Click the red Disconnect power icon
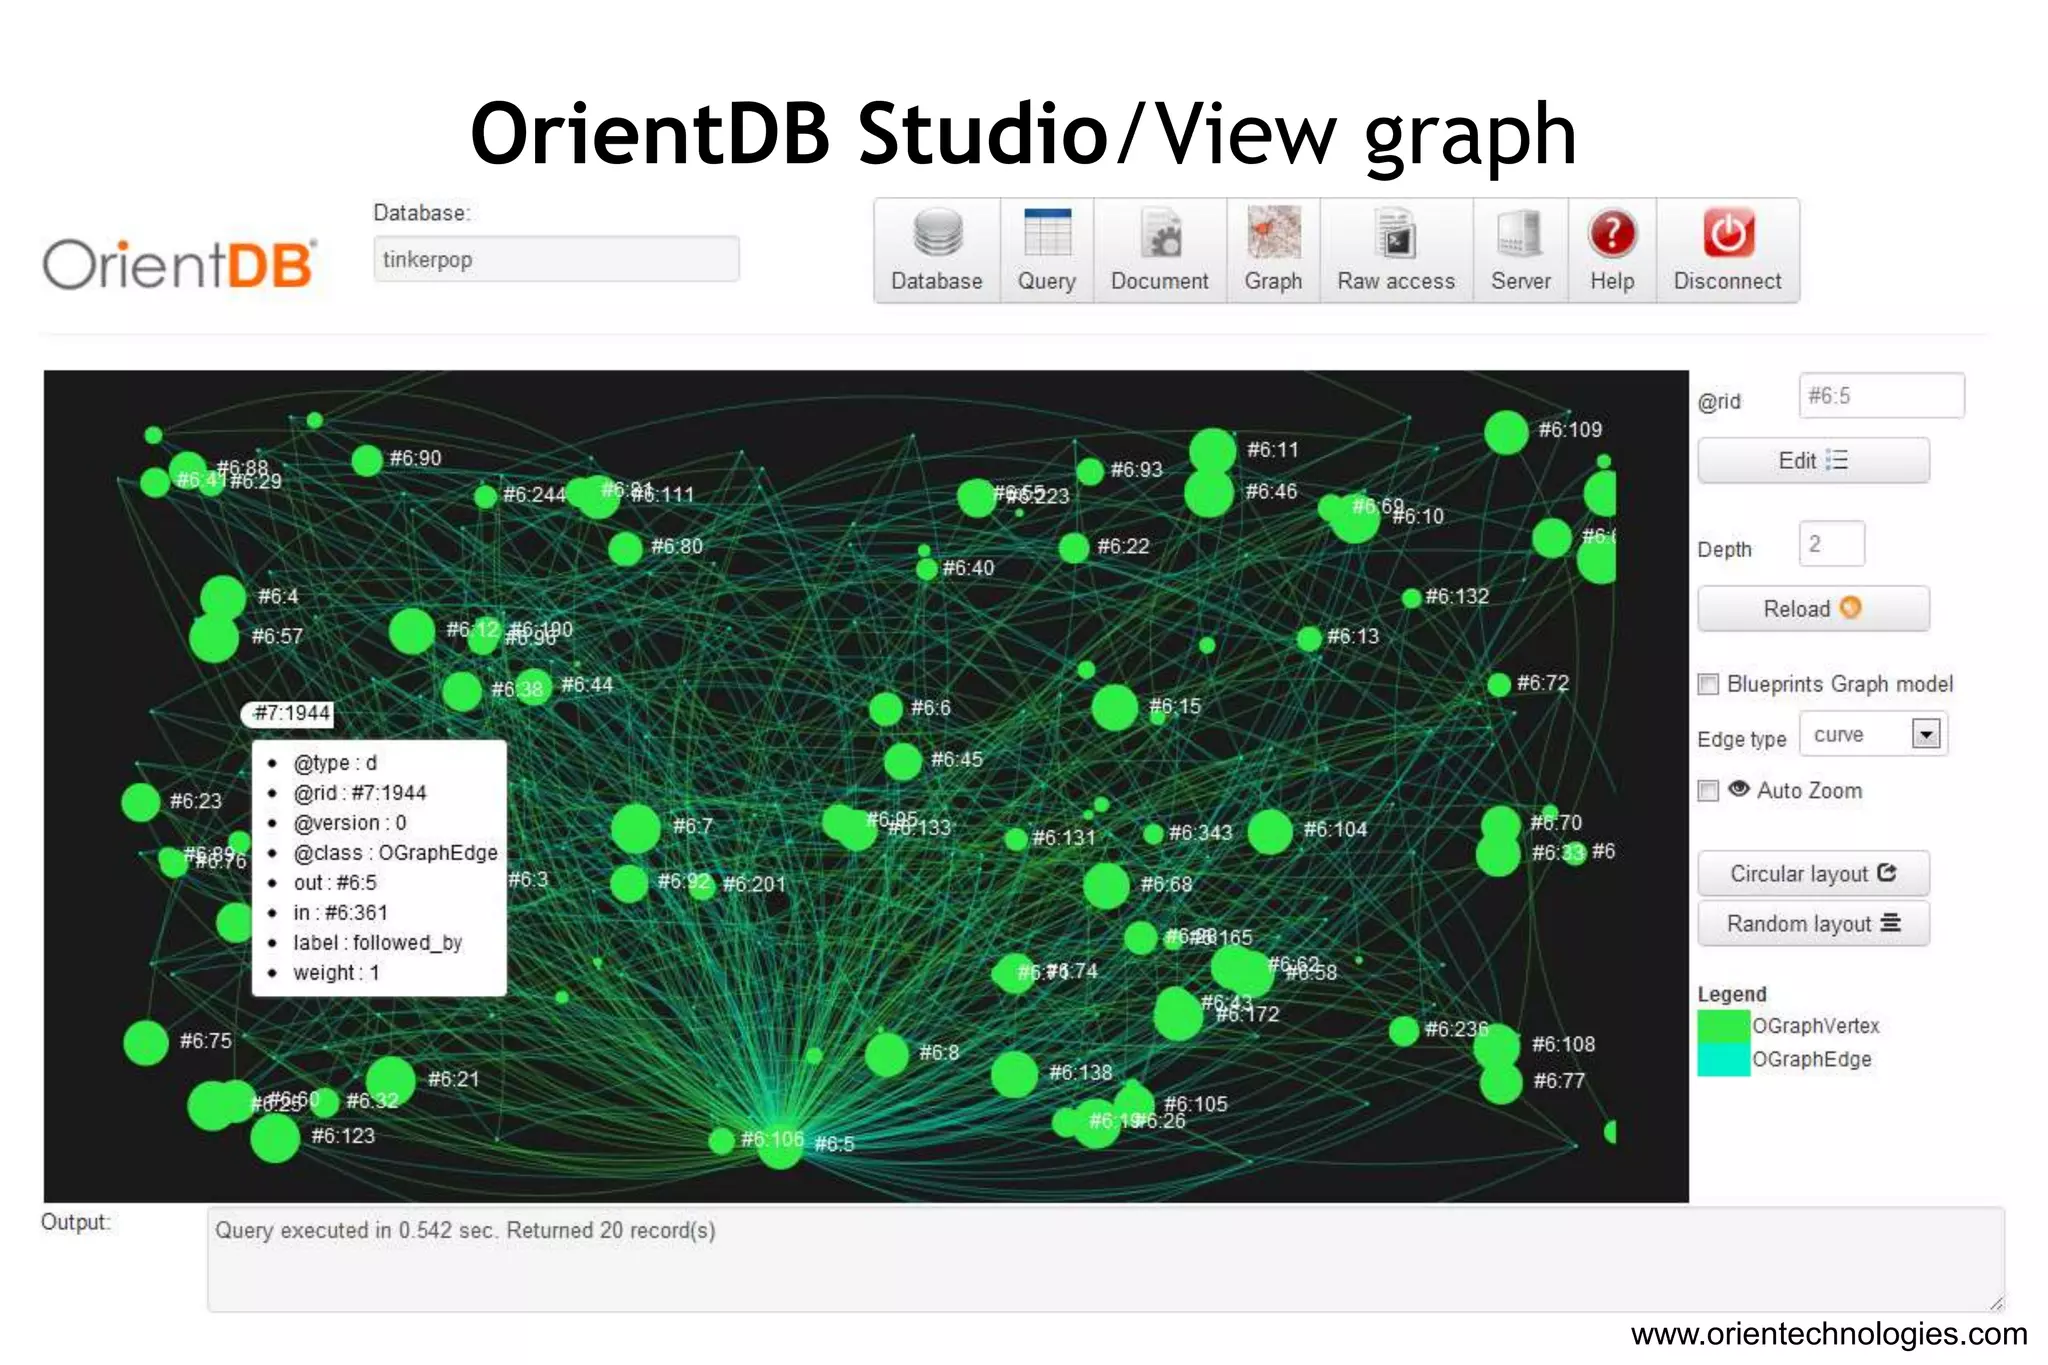This screenshot has height=1365, width=2048. [x=1728, y=234]
